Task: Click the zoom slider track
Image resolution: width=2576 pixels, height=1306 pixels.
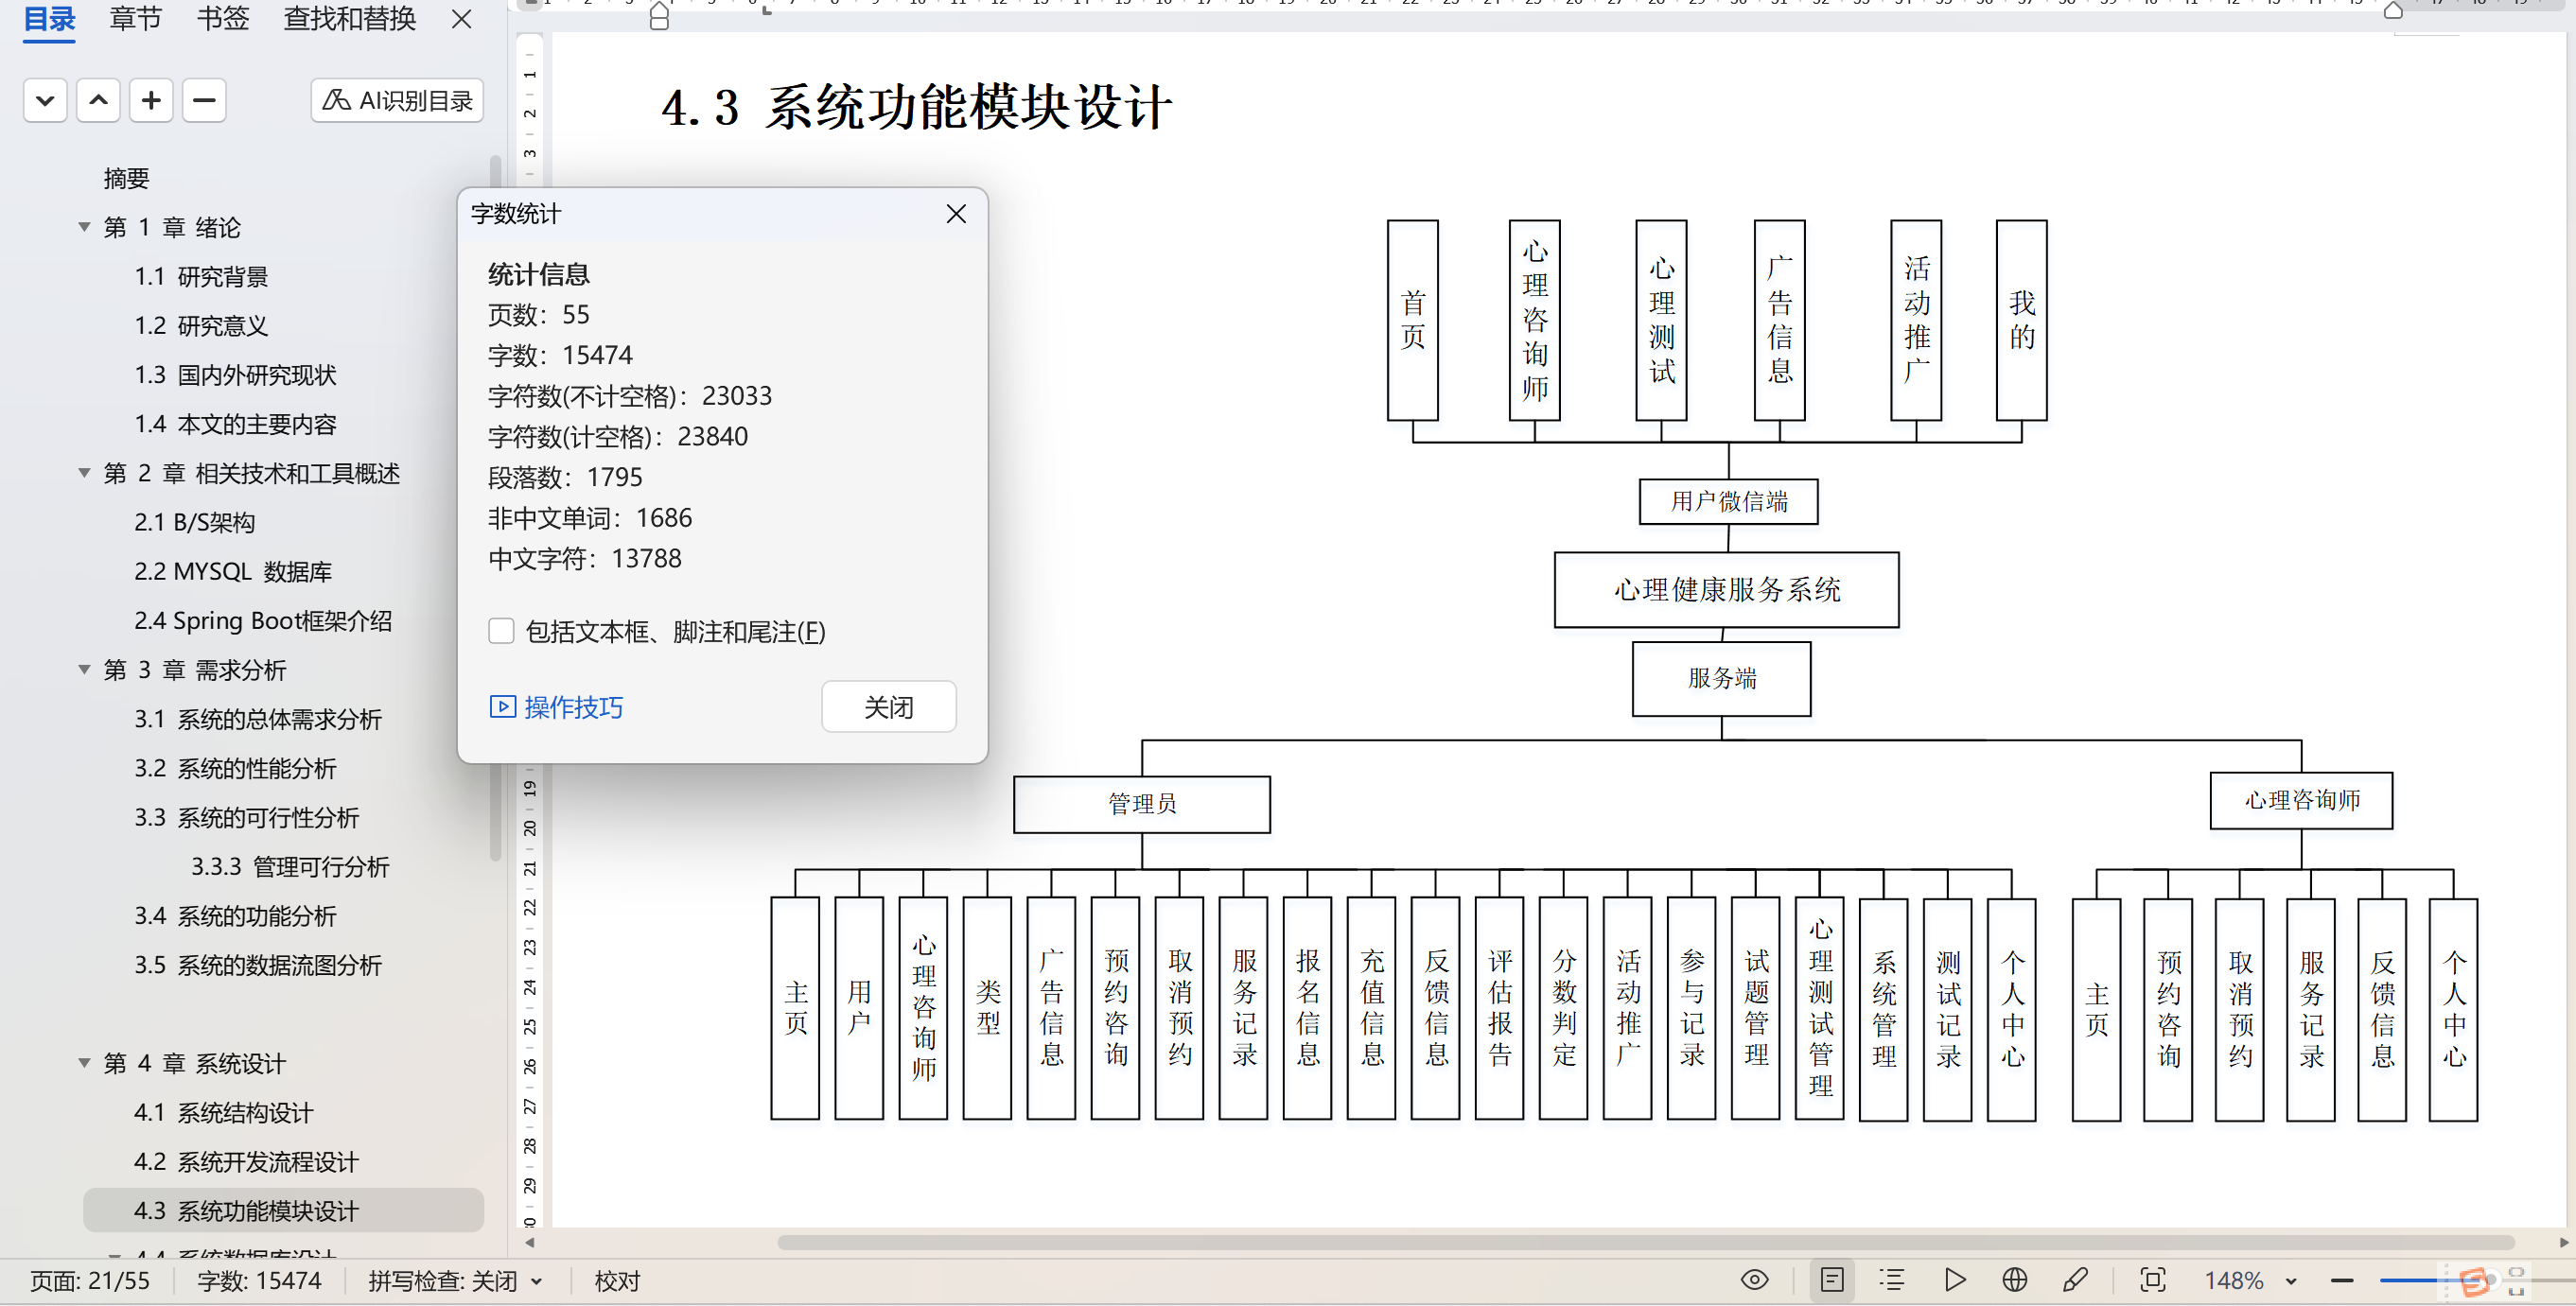Action: (x=2410, y=1281)
